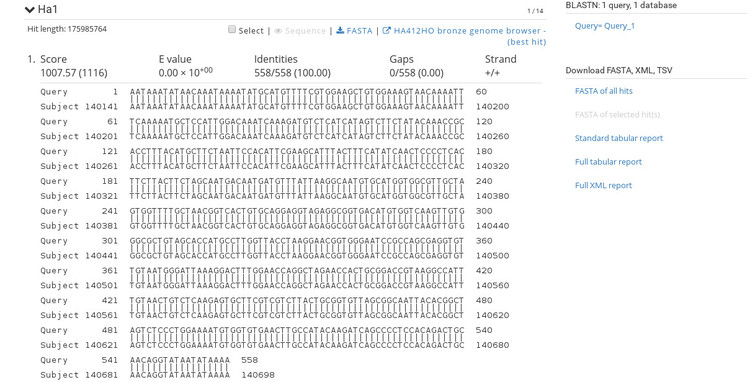Click the 1/14 hit counter
750x382 pixels.
pos(535,11)
